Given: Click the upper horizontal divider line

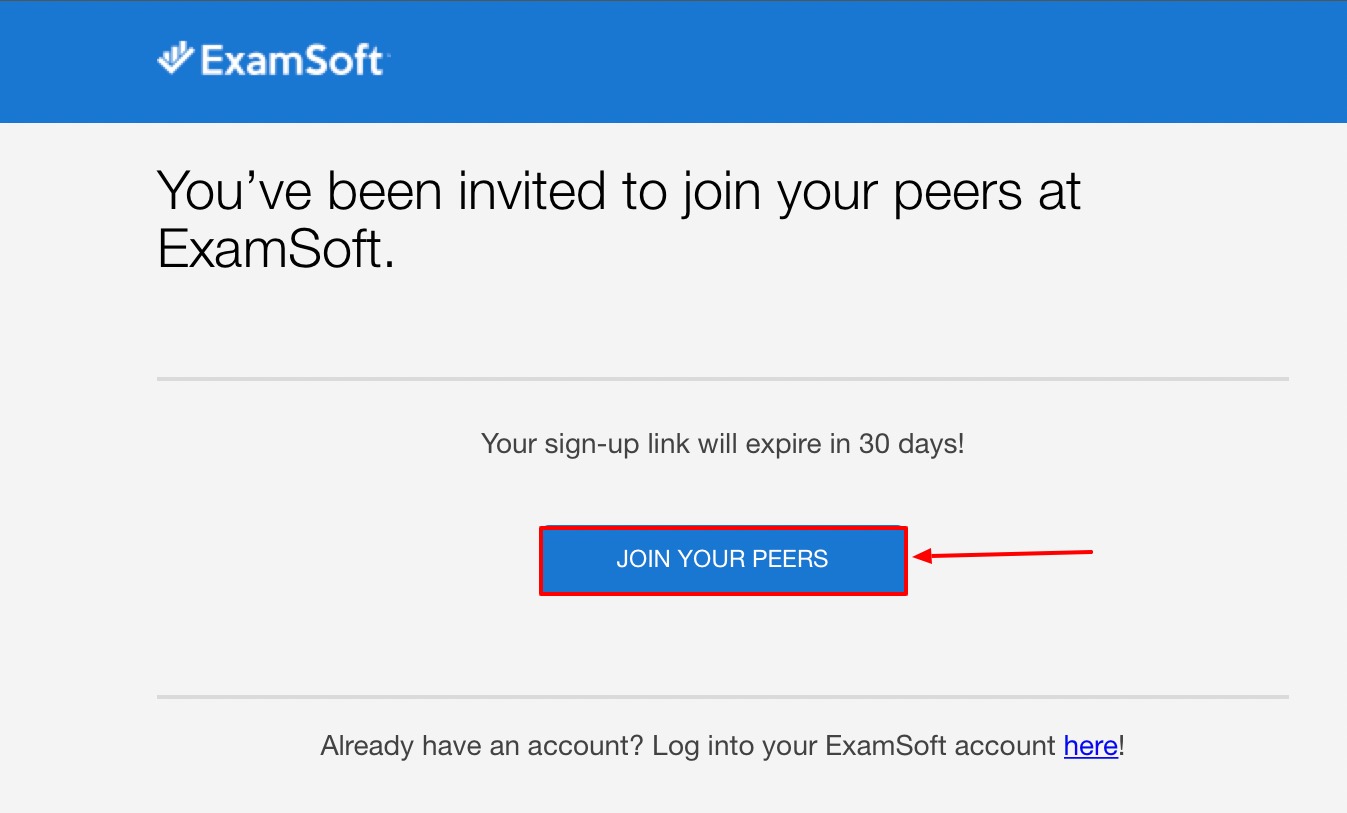Looking at the screenshot, I should coord(722,379).
